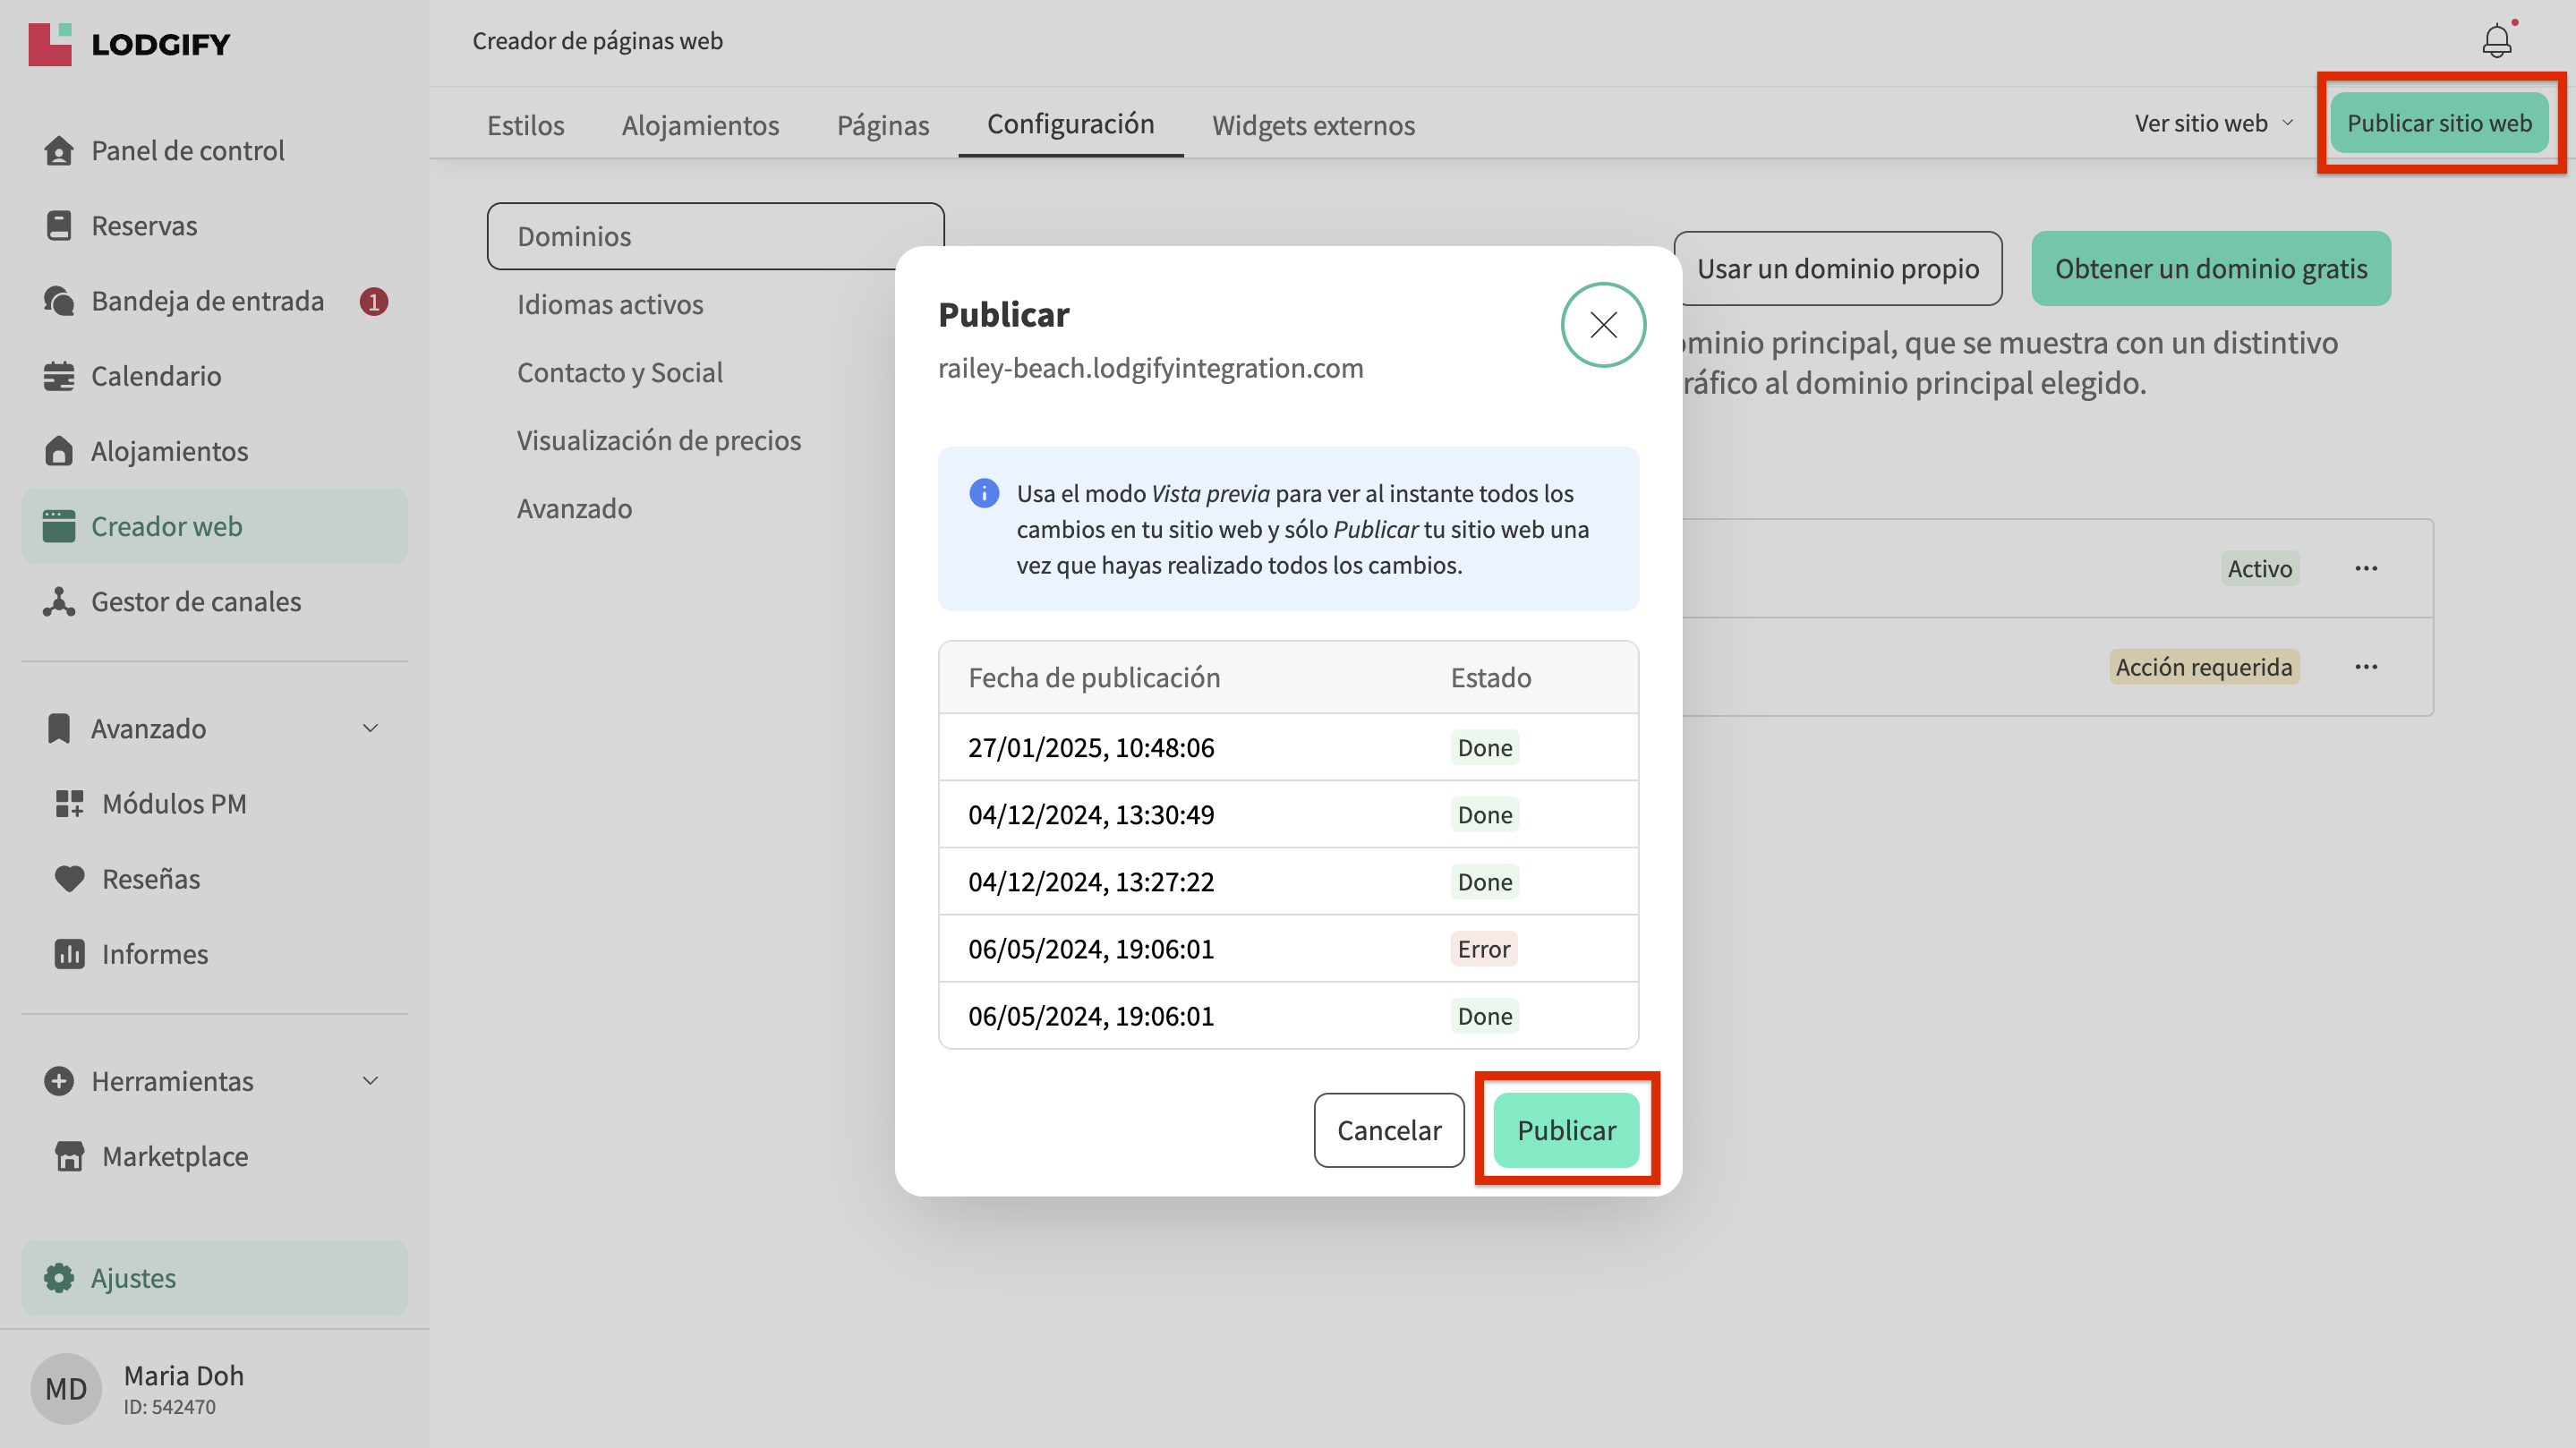Click the blue info icon in dialog

coord(984,493)
